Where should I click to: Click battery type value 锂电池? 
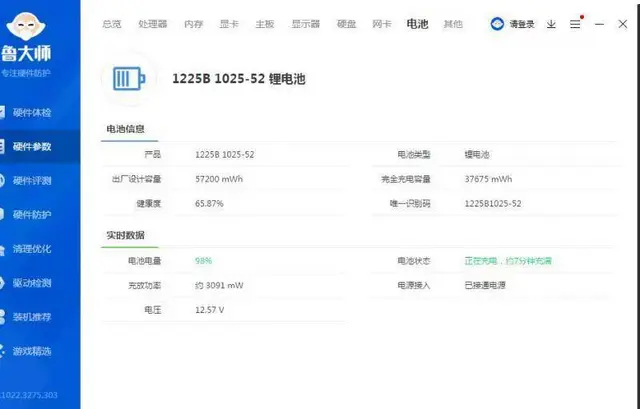pos(477,155)
